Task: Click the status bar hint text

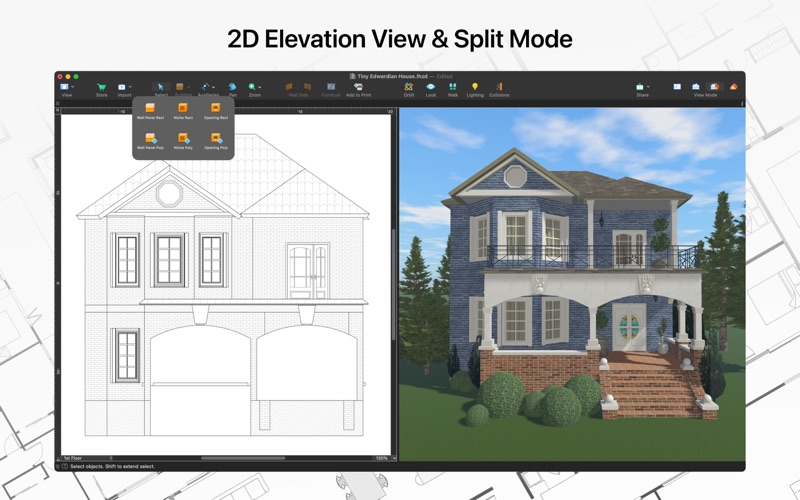Action: 112,466
